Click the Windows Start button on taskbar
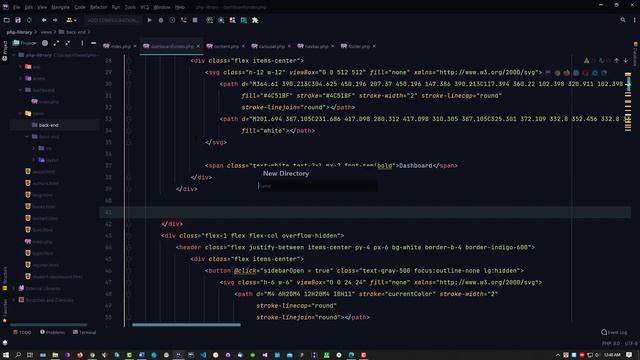This screenshot has width=640, height=360. 6,355
